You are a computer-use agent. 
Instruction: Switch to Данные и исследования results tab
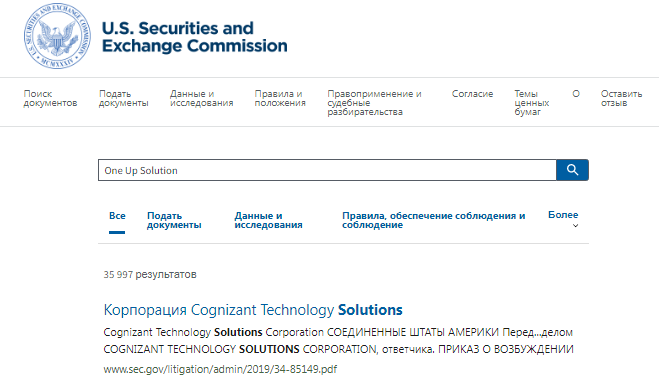click(x=268, y=220)
